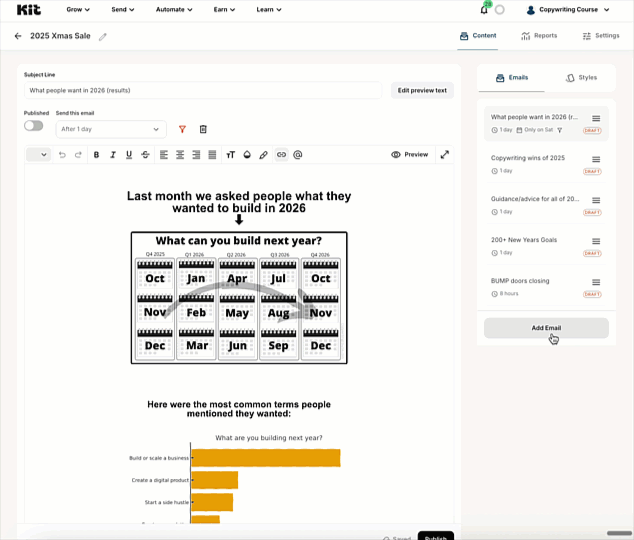Expand the editor to fullscreen
The width and height of the screenshot is (634, 540).
(445, 155)
